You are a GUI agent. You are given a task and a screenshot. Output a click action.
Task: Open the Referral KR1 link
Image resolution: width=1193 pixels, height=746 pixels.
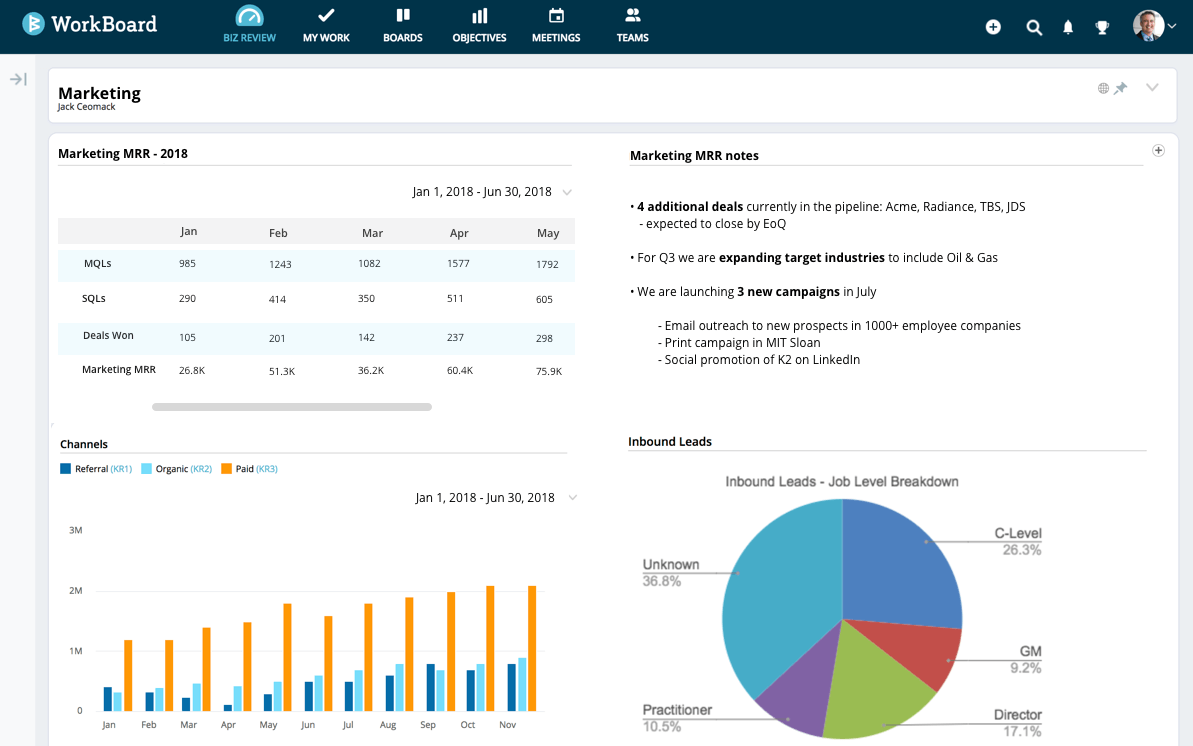click(x=121, y=469)
